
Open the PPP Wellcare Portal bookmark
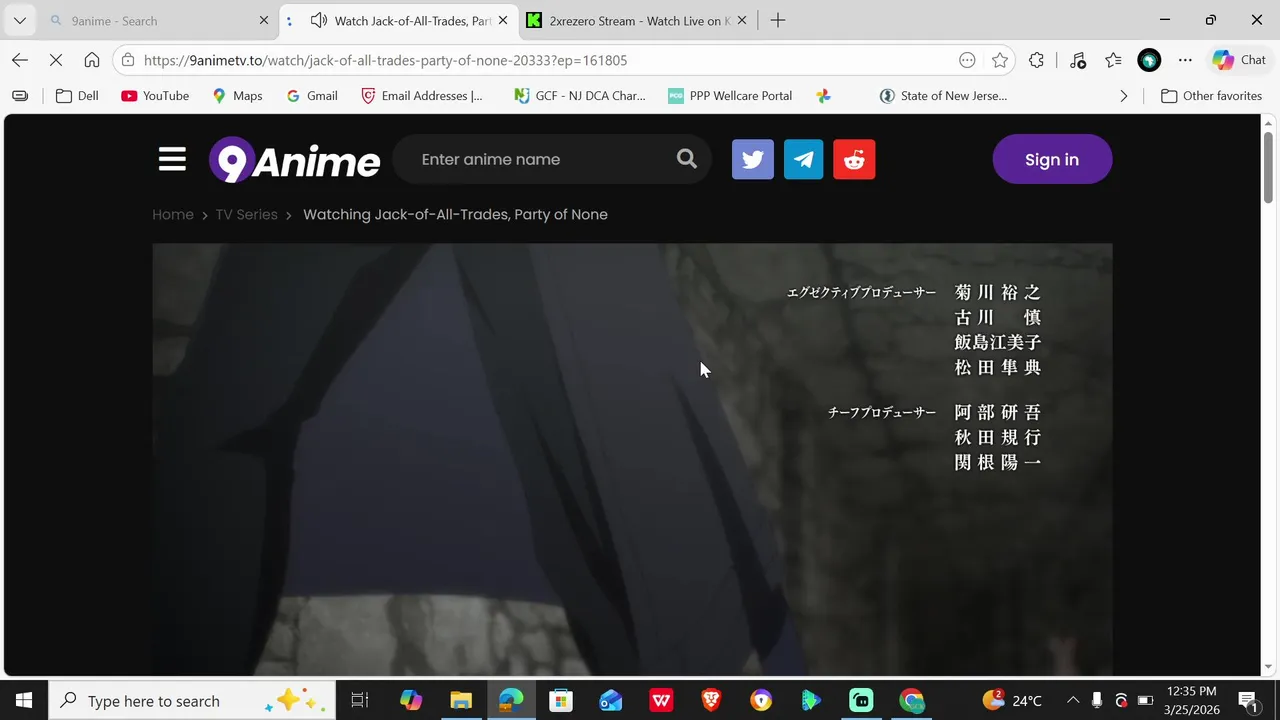point(730,96)
